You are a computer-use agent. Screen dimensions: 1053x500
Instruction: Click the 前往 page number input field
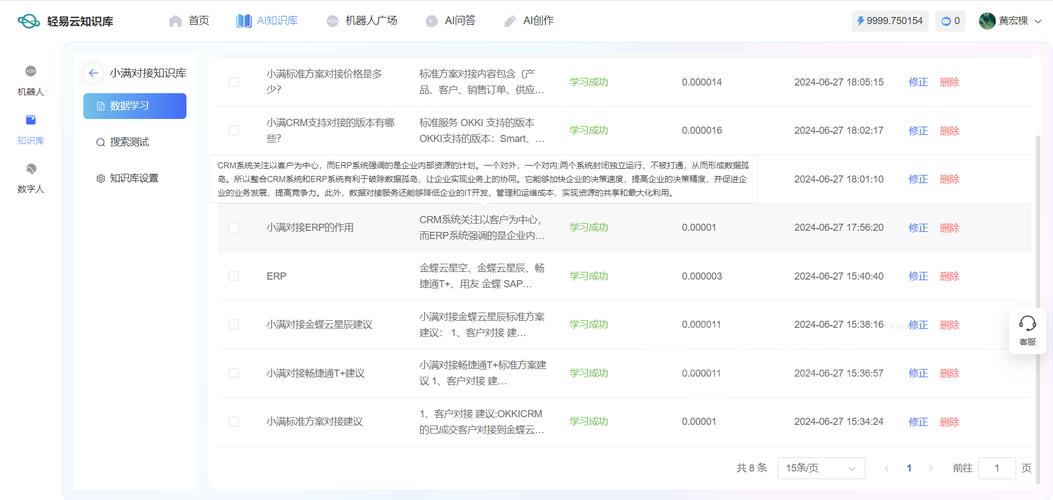tap(997, 468)
